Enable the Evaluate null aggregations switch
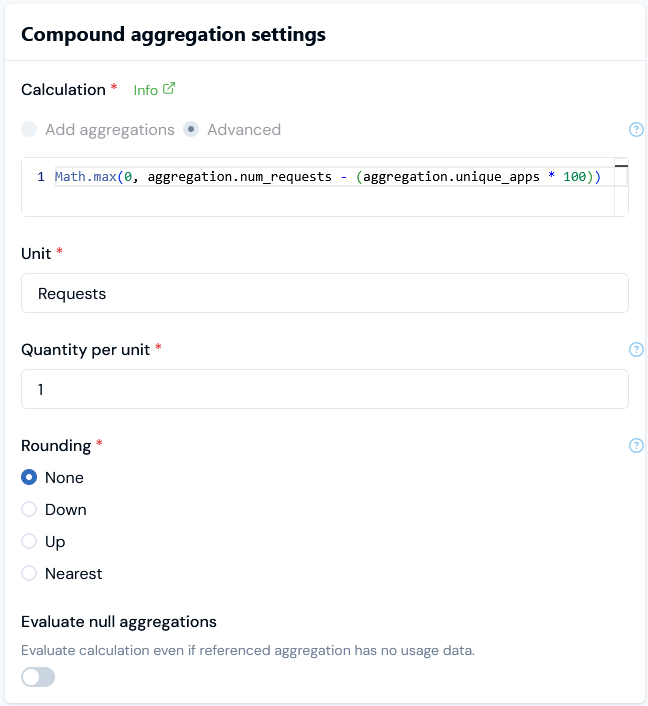This screenshot has width=648, height=706. [x=38, y=678]
